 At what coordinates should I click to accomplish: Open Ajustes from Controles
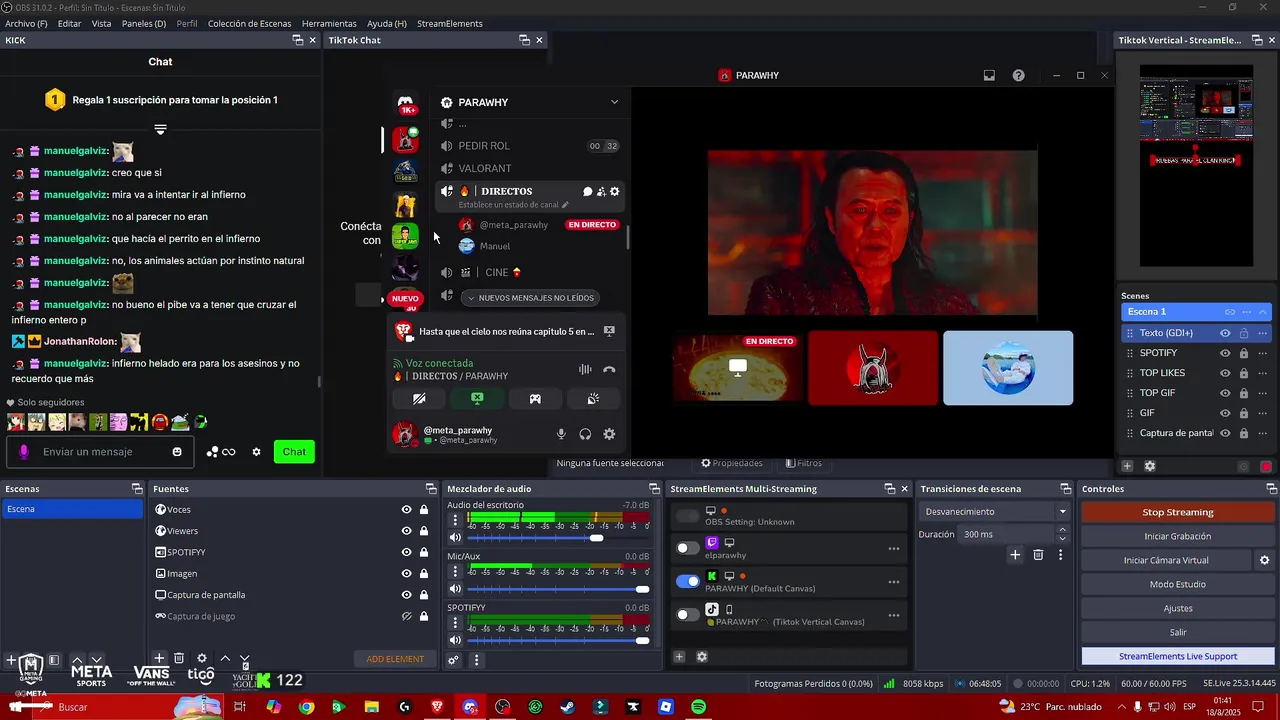(1178, 608)
